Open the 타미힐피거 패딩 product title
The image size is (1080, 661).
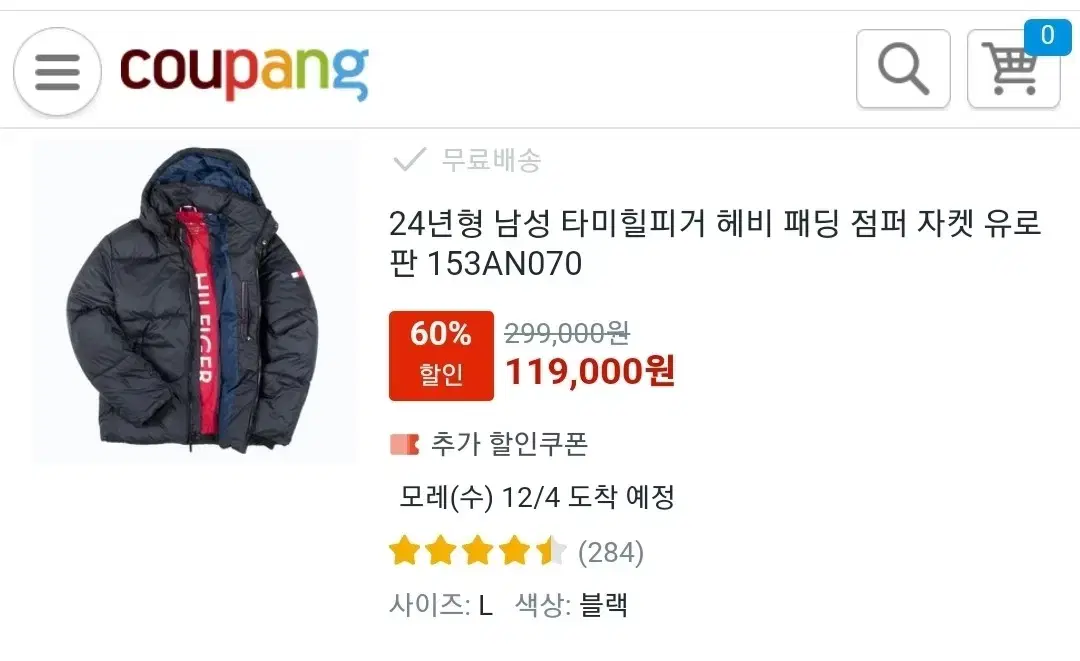(x=715, y=243)
